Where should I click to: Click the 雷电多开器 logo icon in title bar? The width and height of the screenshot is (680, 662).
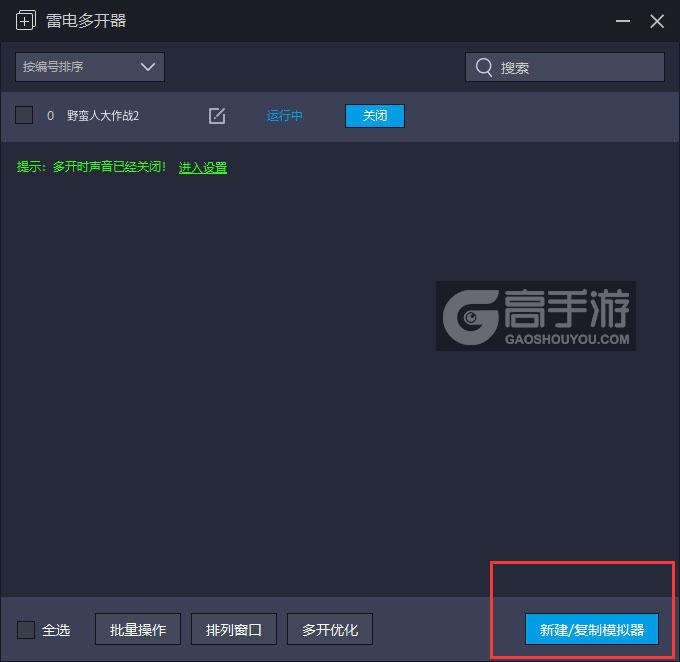pyautogui.click(x=26, y=20)
